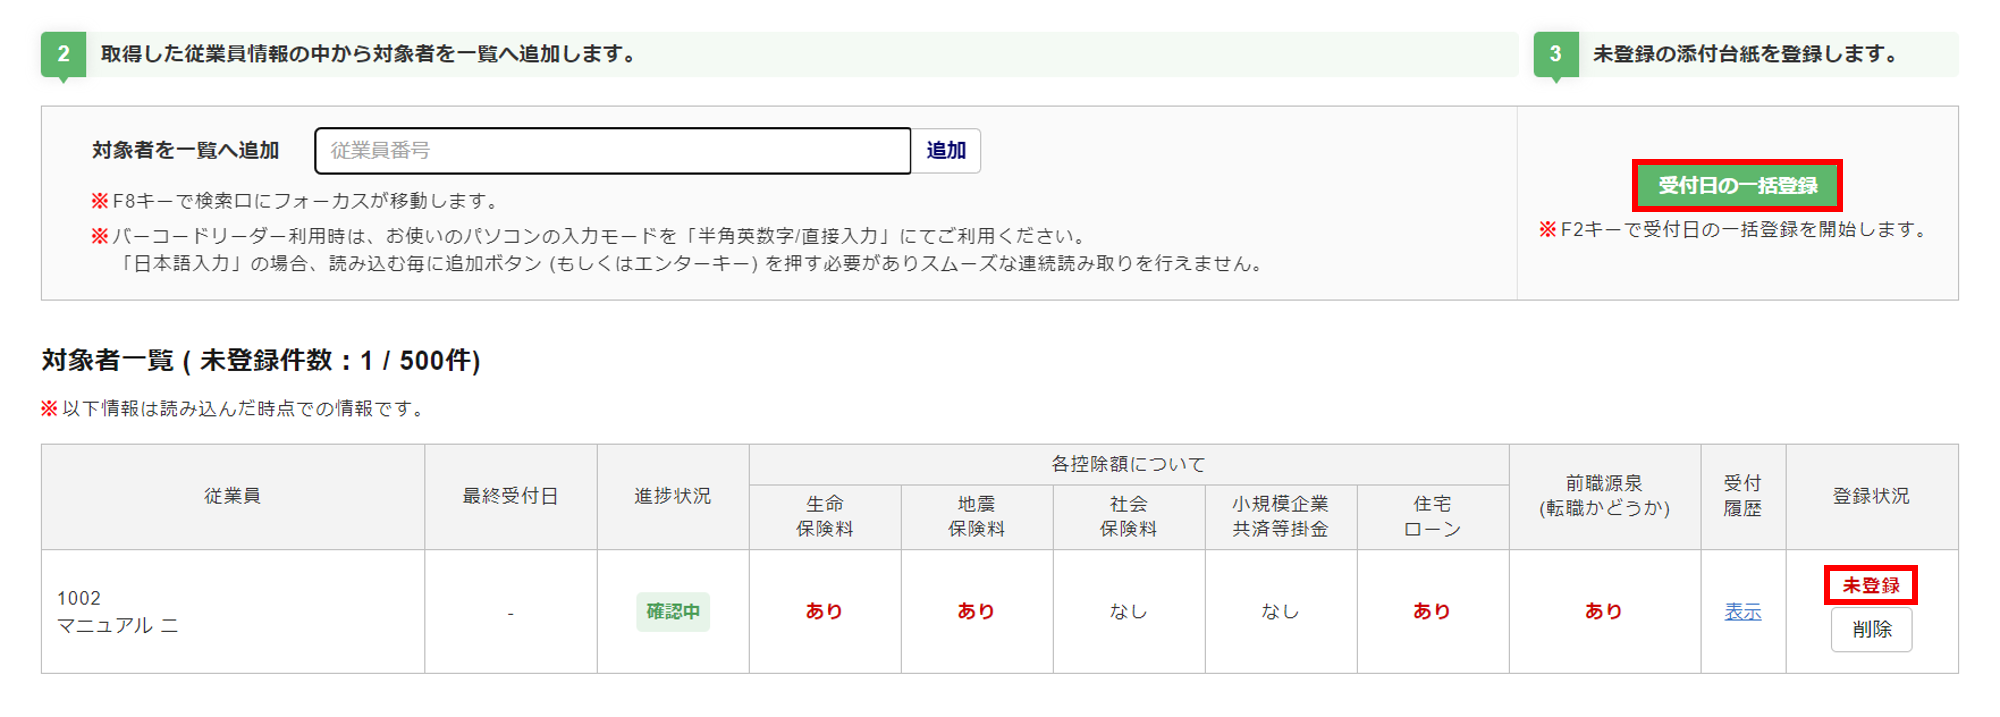Click あり under 前職源泉
The height and width of the screenshot is (717, 2000).
pos(1605,612)
